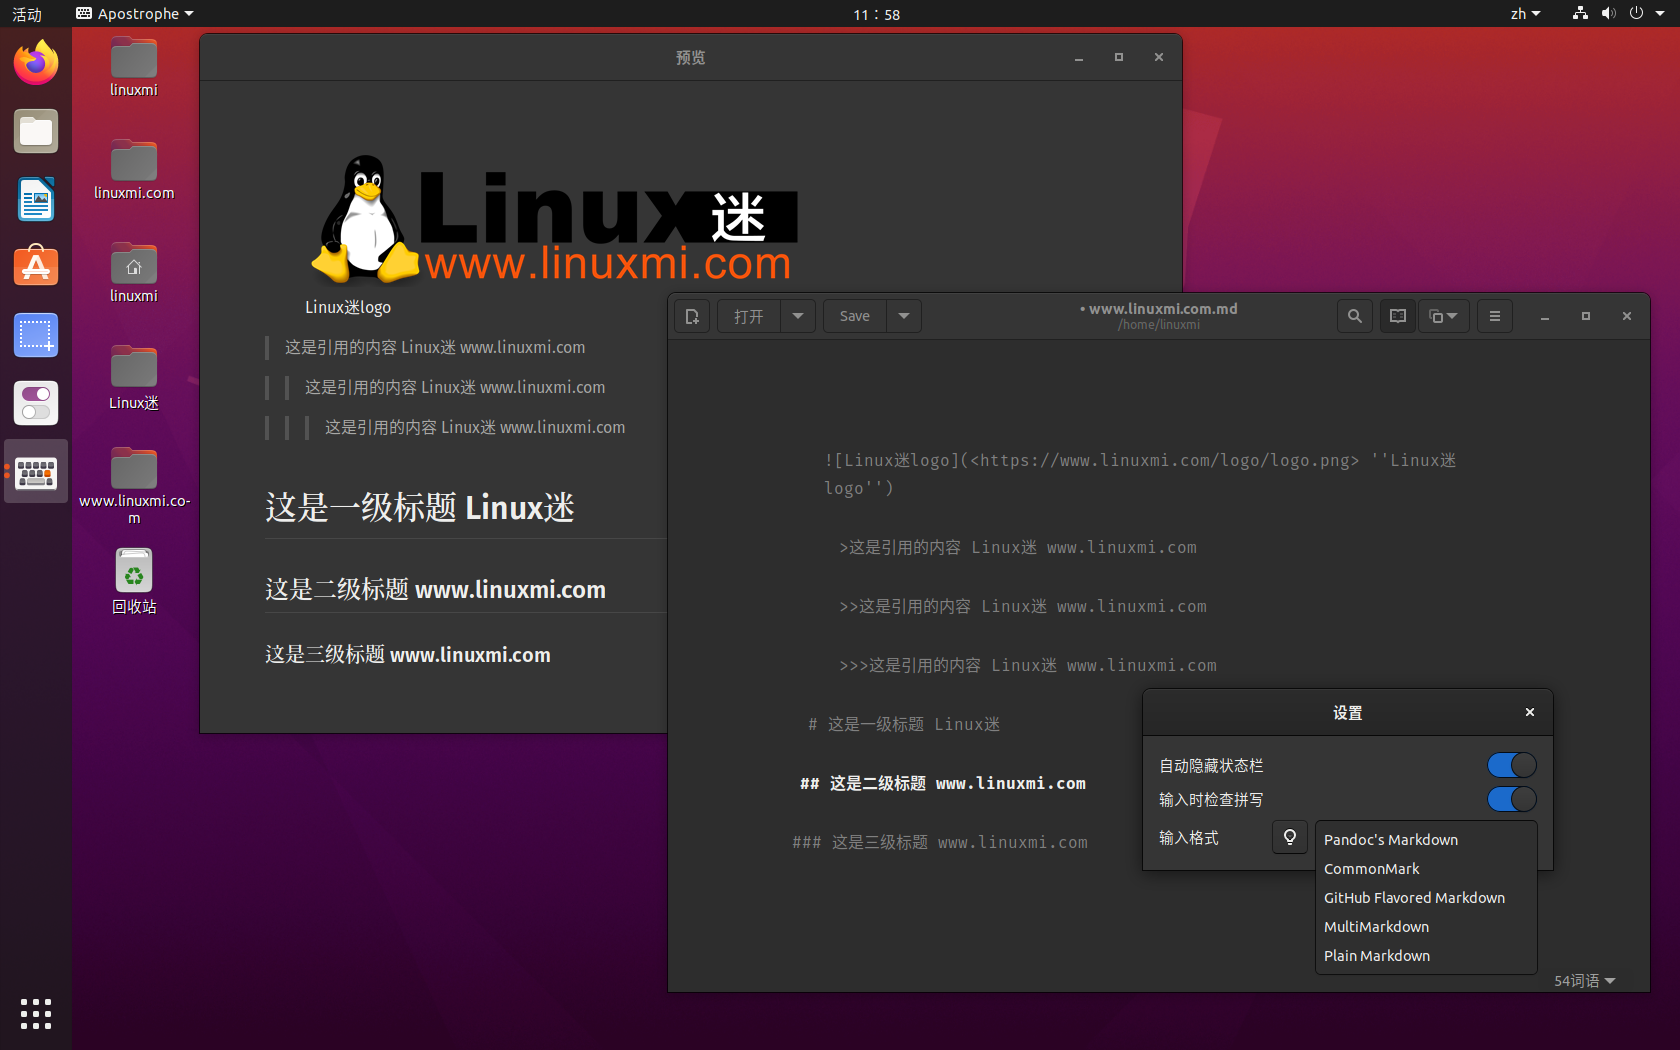Click the 预览 window title bar
The height and width of the screenshot is (1050, 1680).
click(x=690, y=57)
